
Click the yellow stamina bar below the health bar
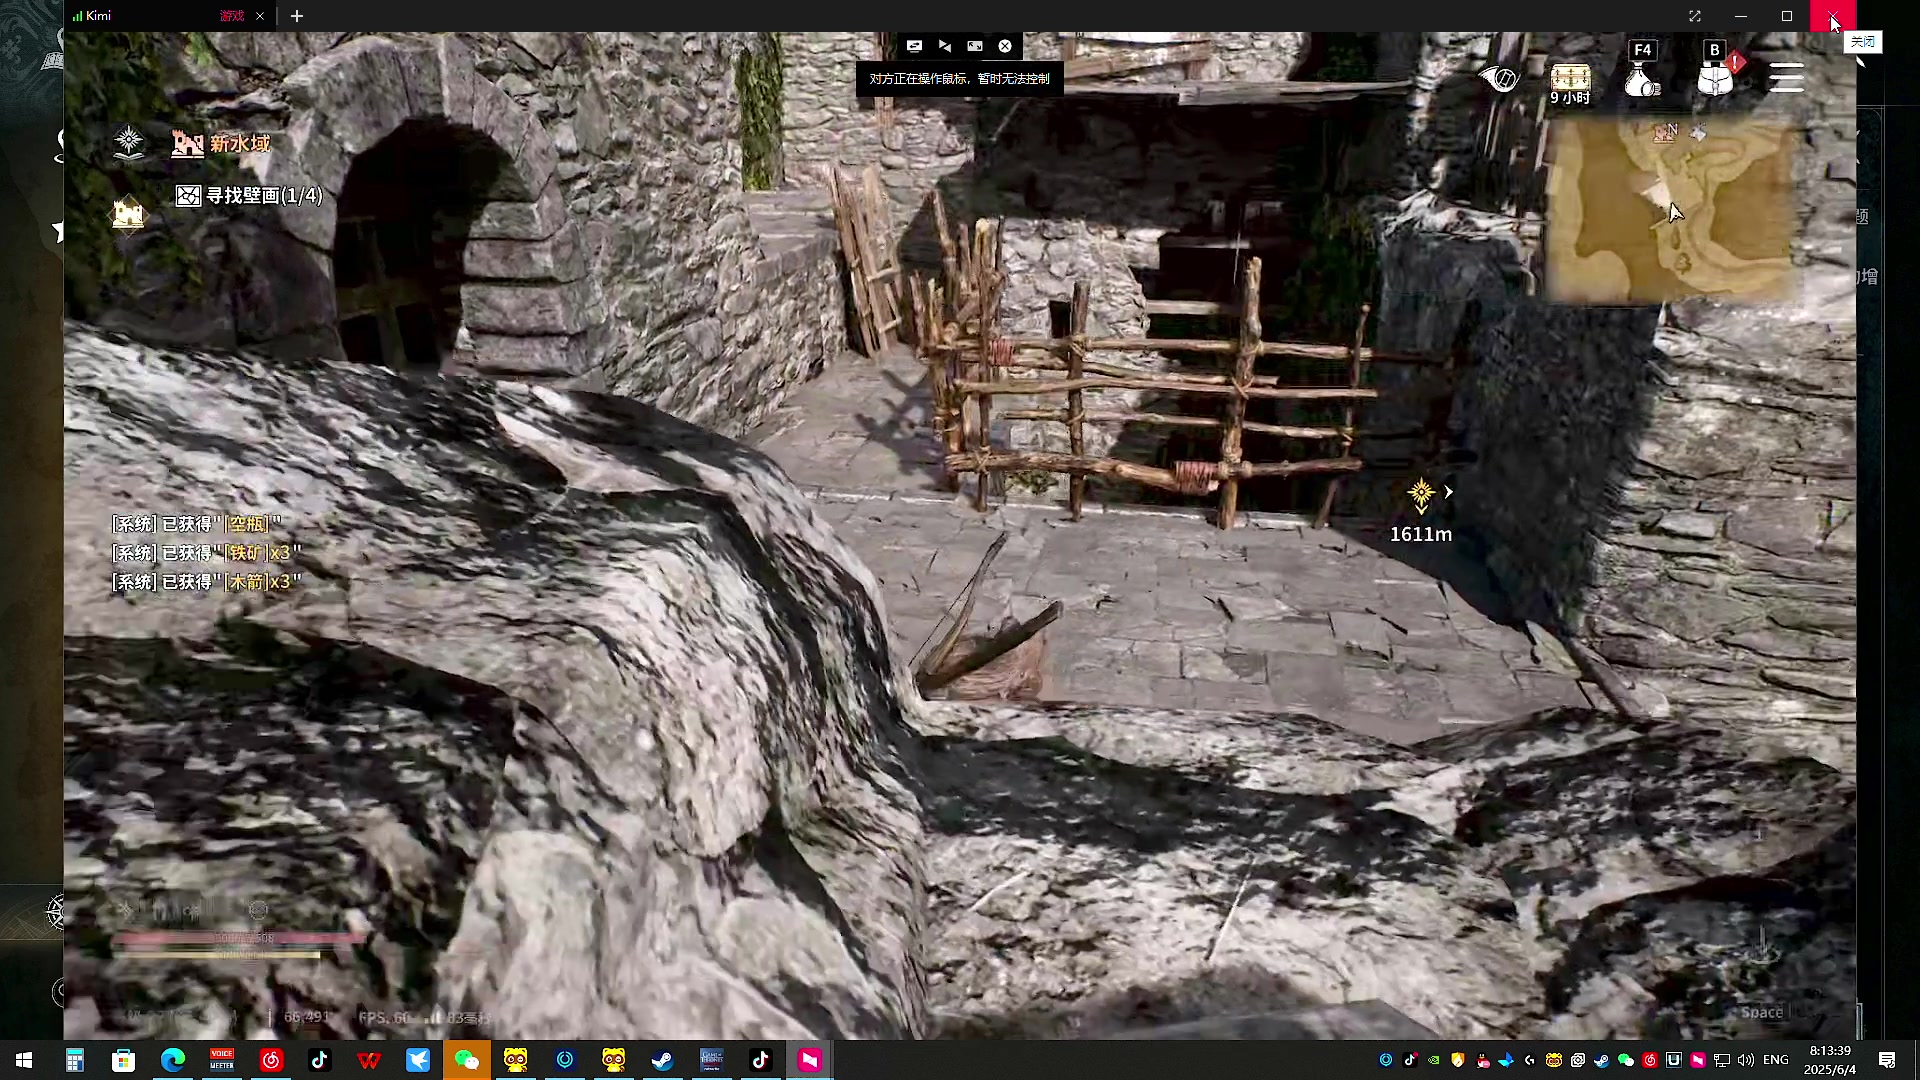tap(216, 955)
